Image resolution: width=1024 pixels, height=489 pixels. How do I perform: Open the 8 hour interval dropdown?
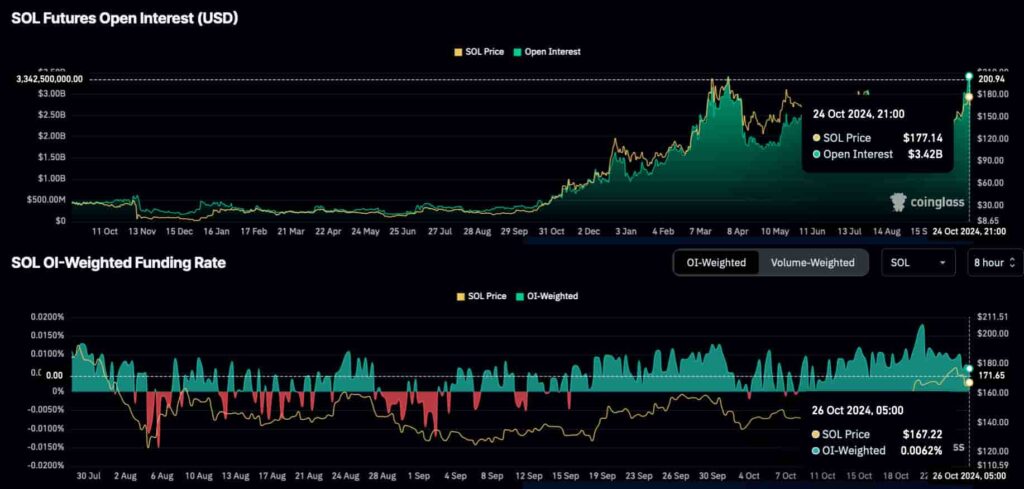pos(993,262)
